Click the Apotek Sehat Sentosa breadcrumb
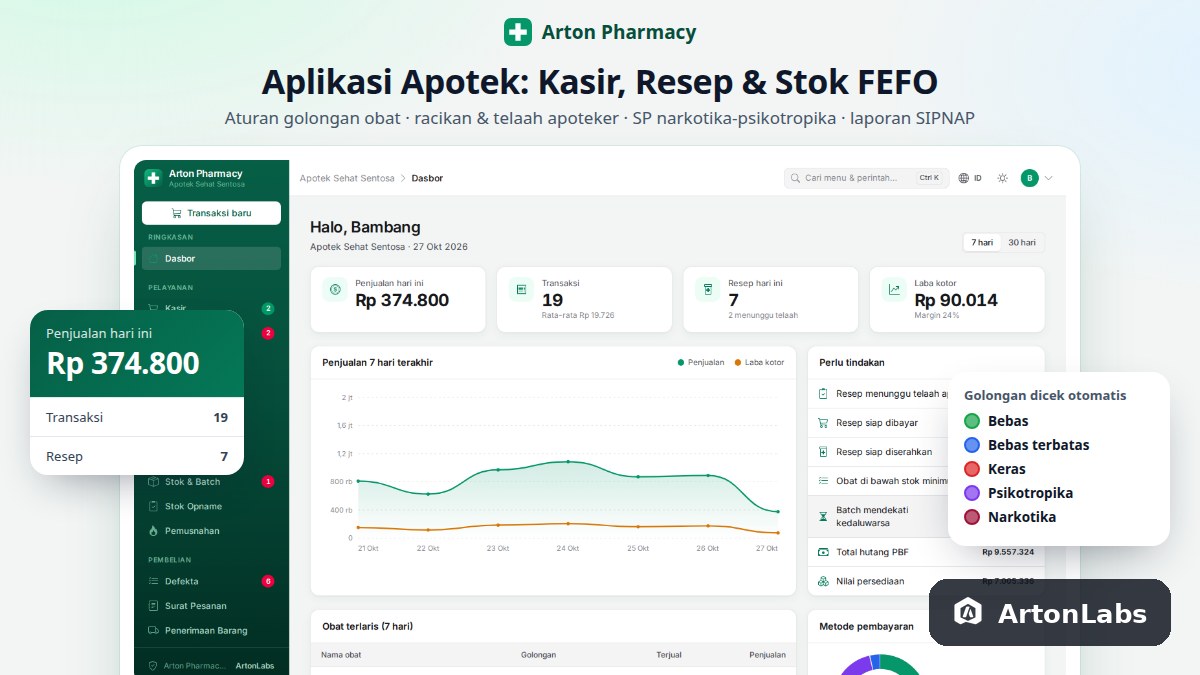1200x675 pixels. click(x=347, y=178)
